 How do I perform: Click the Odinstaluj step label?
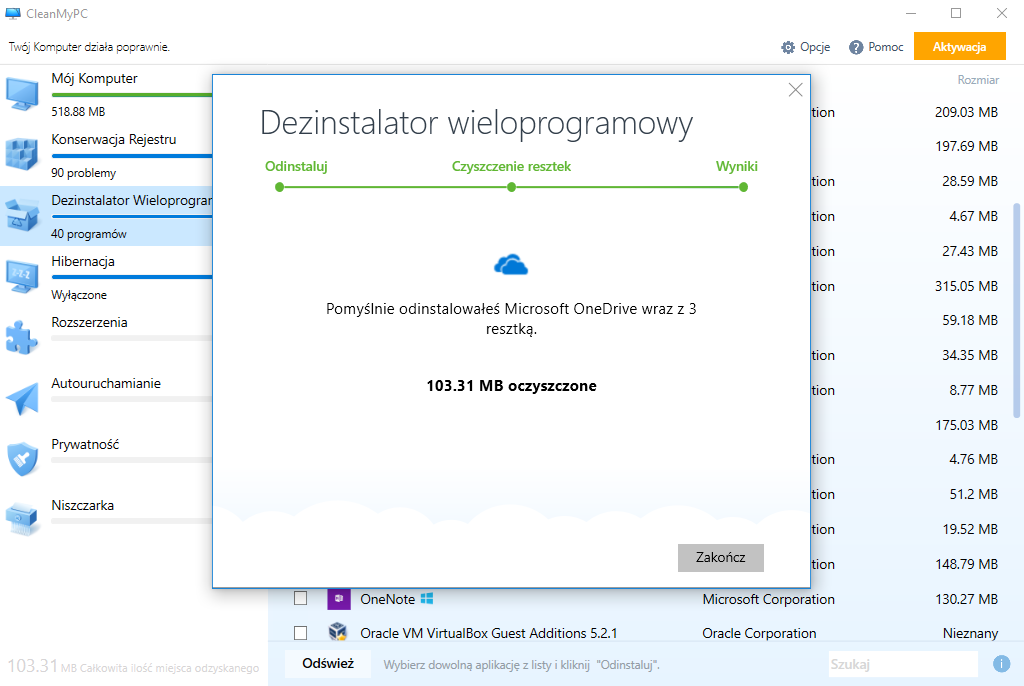[296, 167]
